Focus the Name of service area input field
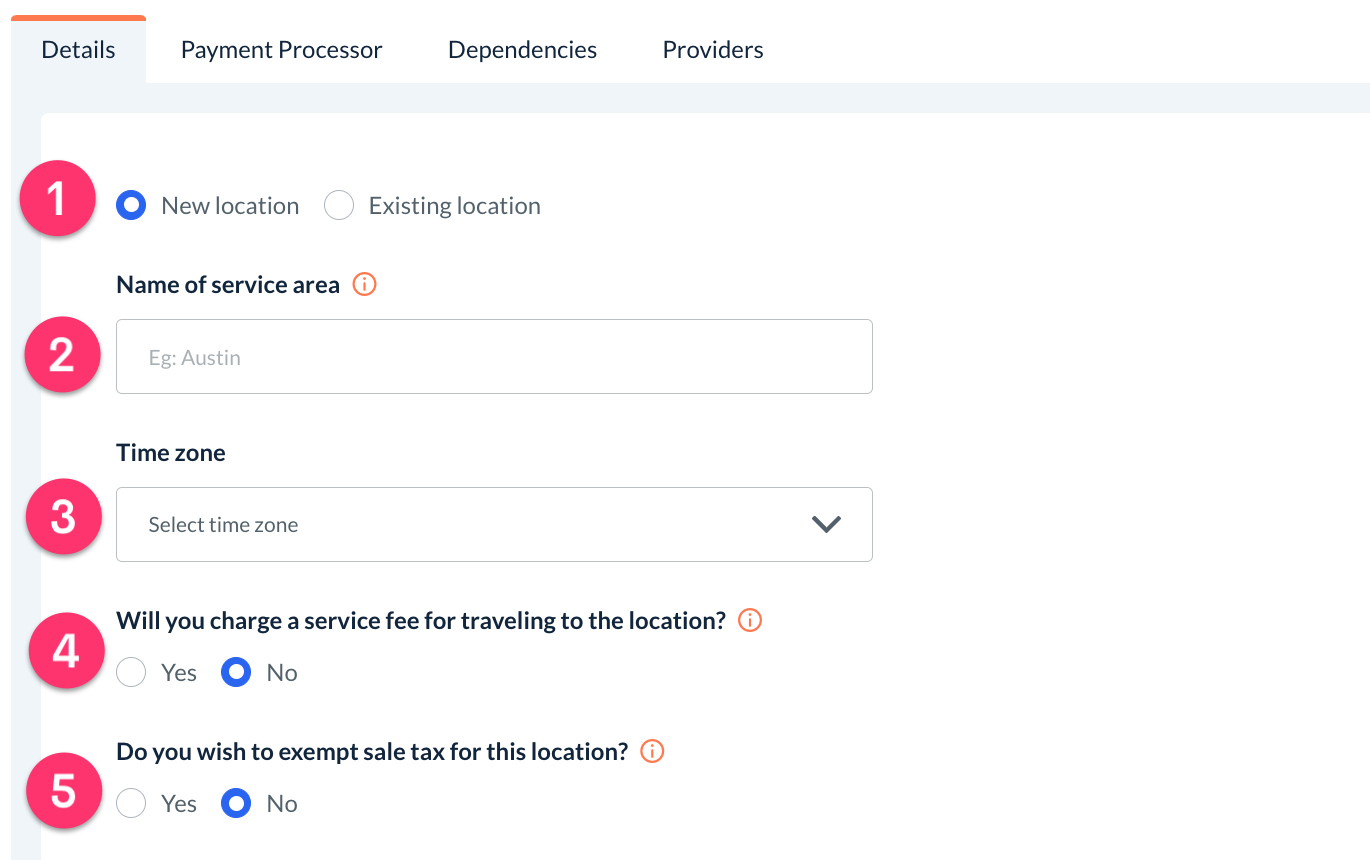This screenshot has height=860, width=1370. click(494, 357)
